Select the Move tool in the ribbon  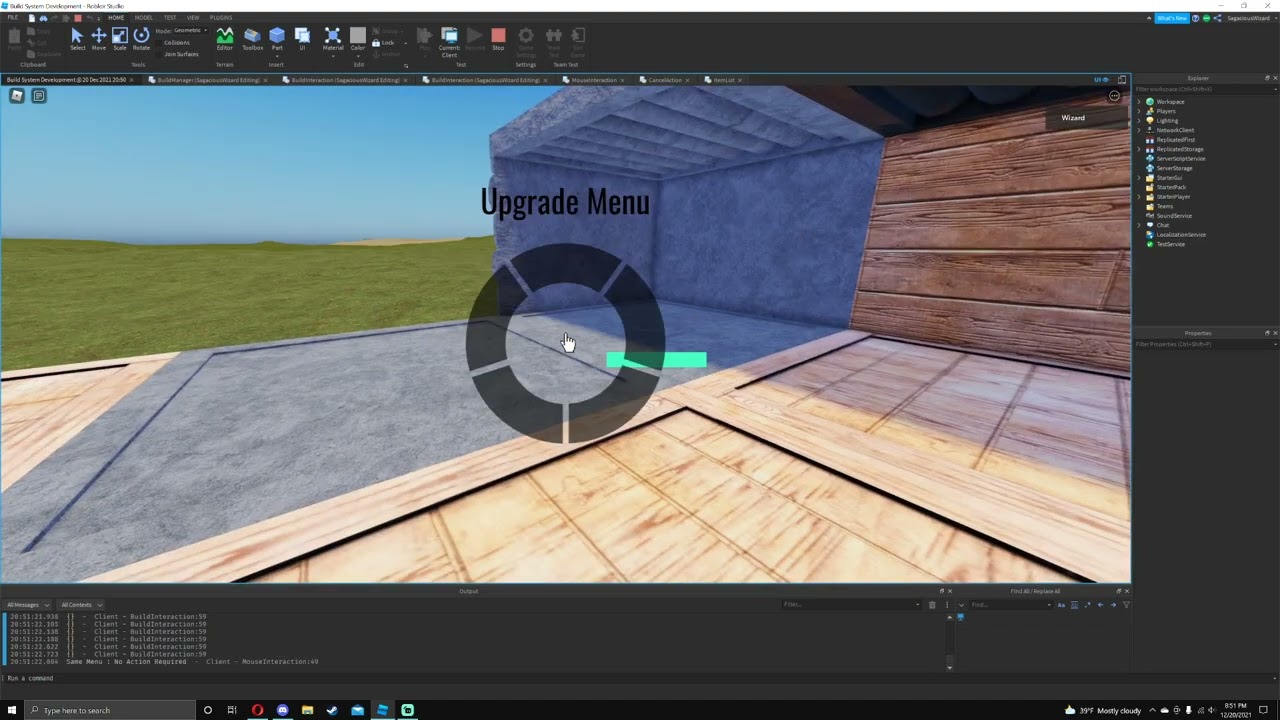pos(98,37)
